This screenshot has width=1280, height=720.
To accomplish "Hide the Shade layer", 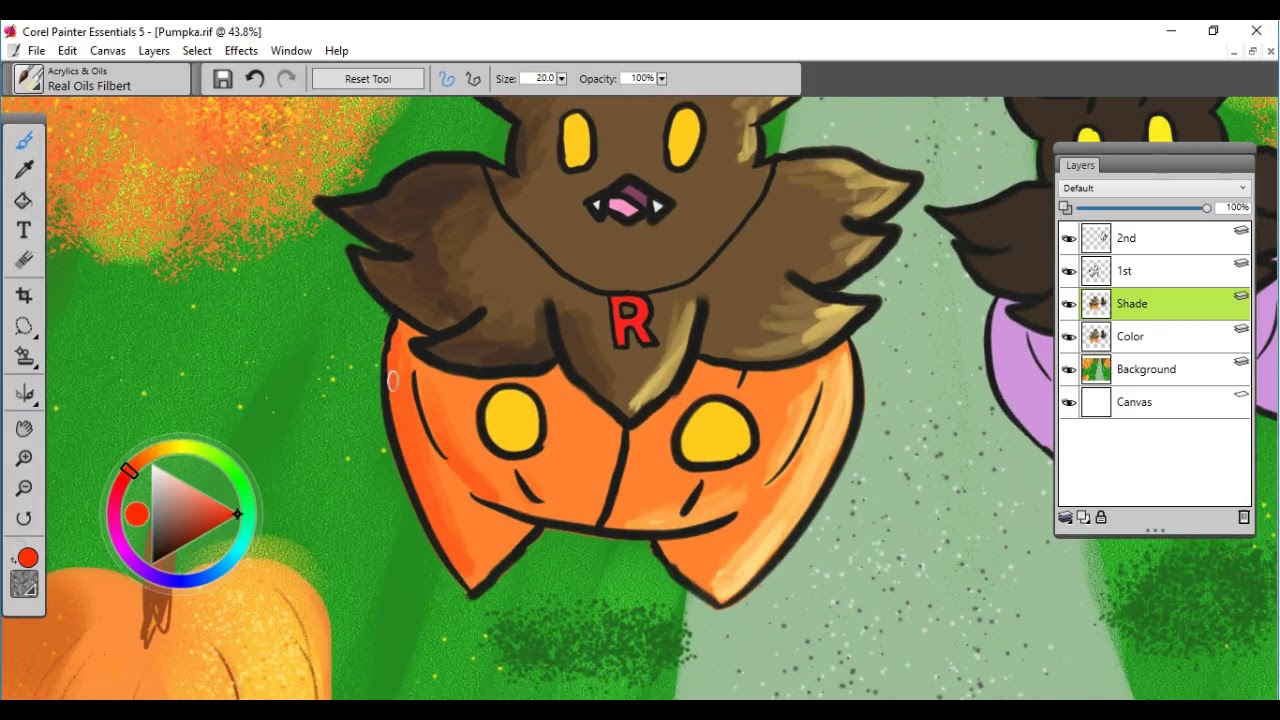I will pos(1069,304).
